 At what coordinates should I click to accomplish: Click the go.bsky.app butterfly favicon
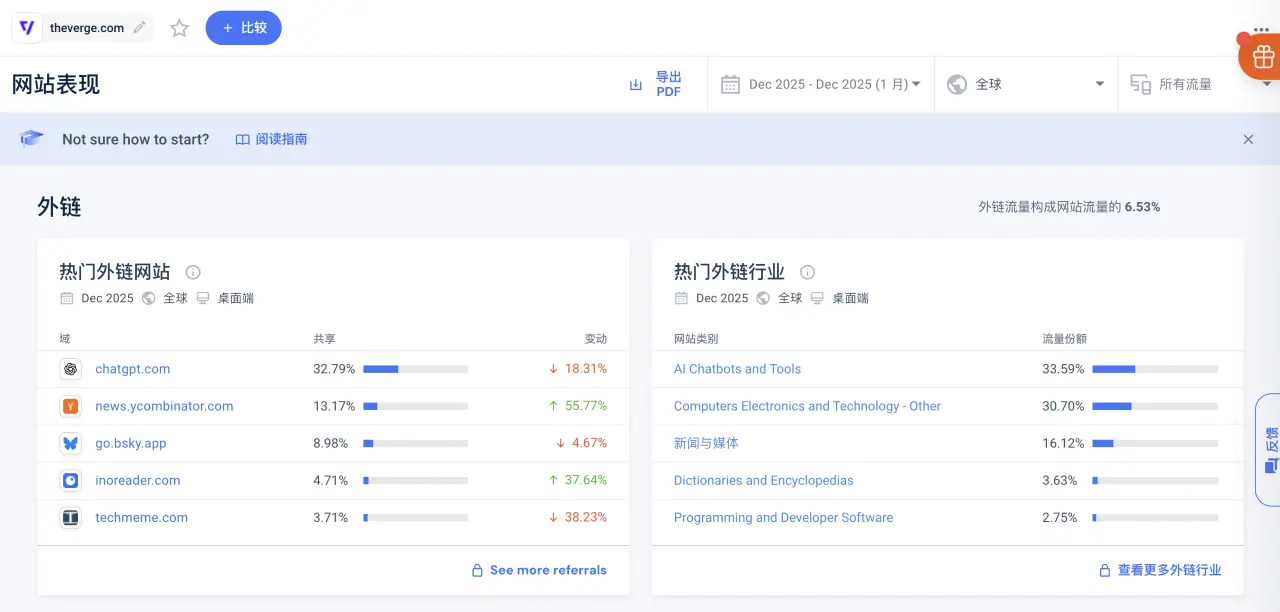[70, 443]
